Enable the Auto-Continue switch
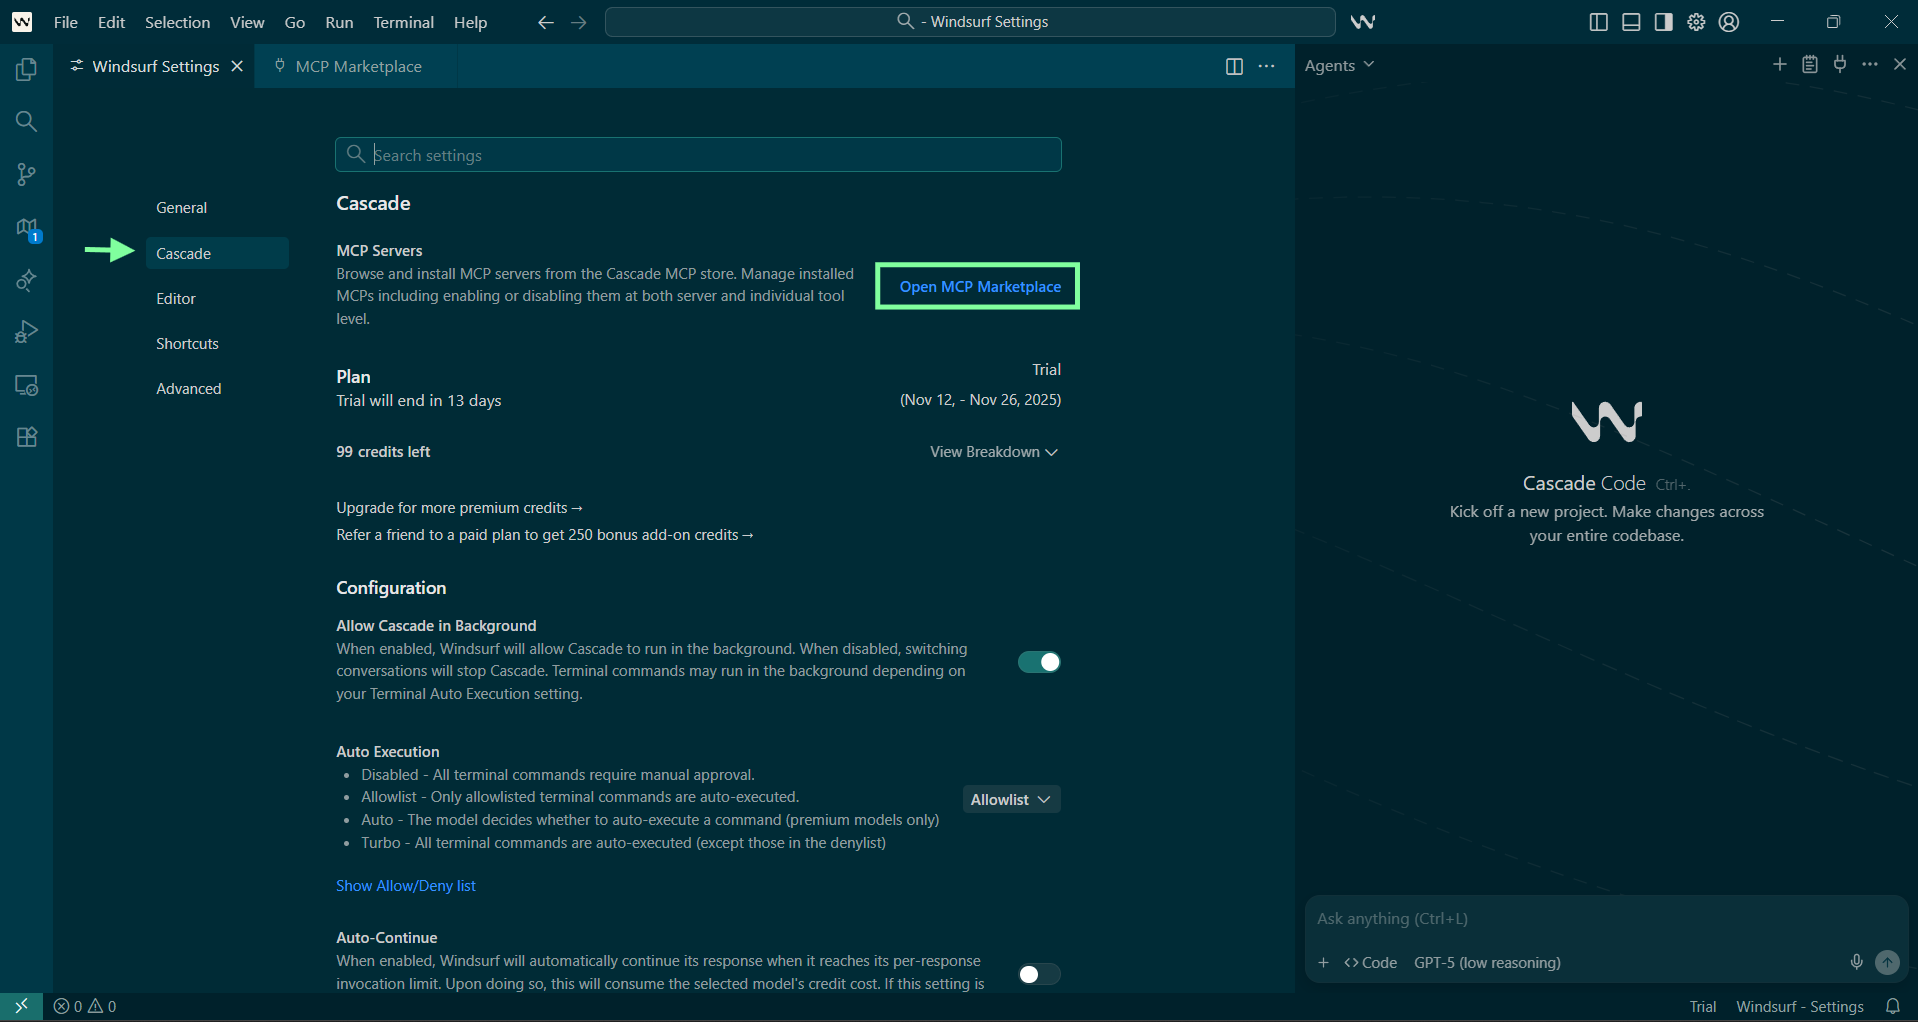Viewport: 1918px width, 1022px height. pos(1039,974)
